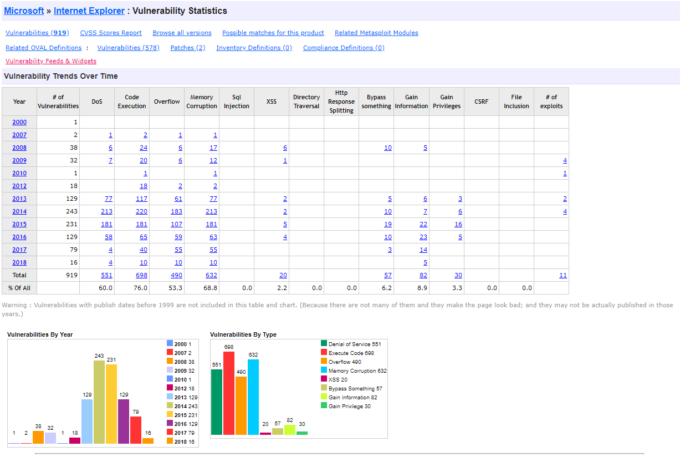This screenshot has height=457, width=690.
Task: Select year 2017 in the table
Action: click(x=19, y=250)
